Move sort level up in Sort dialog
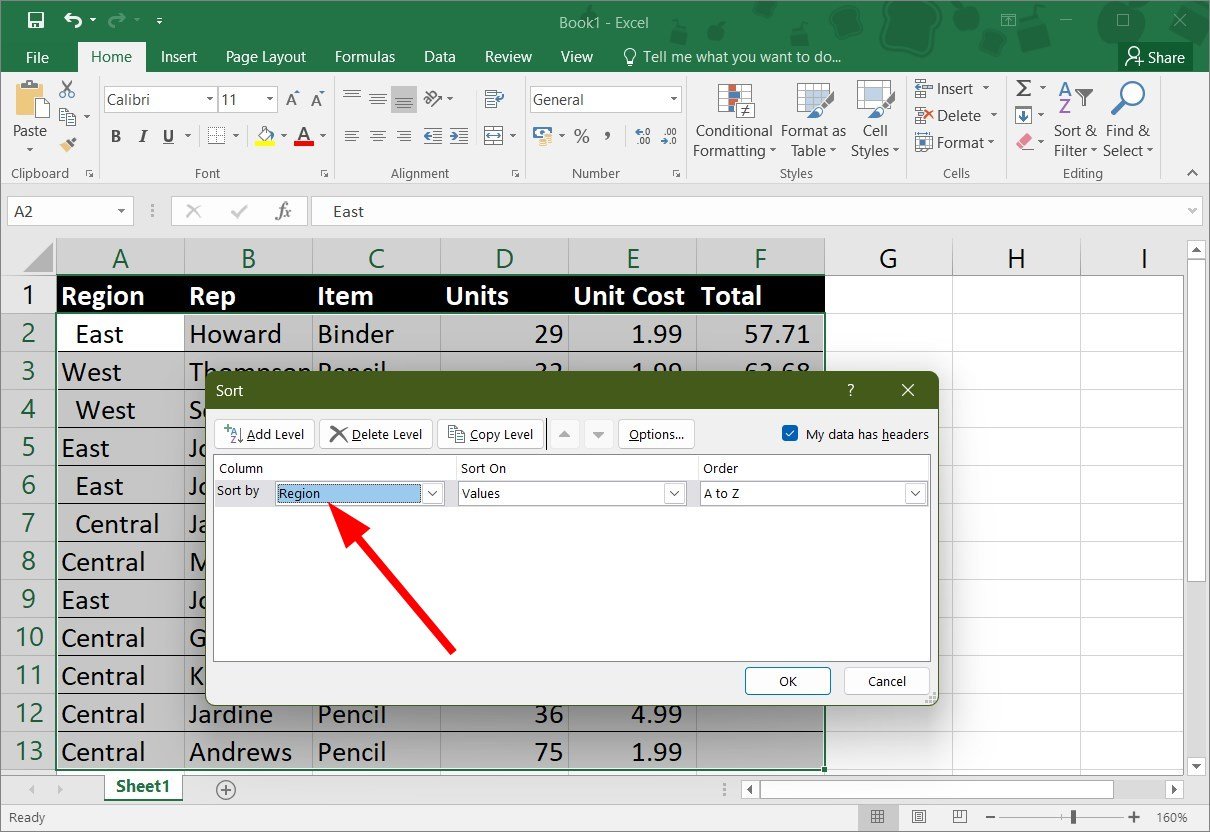This screenshot has height=832, width=1210. click(565, 434)
